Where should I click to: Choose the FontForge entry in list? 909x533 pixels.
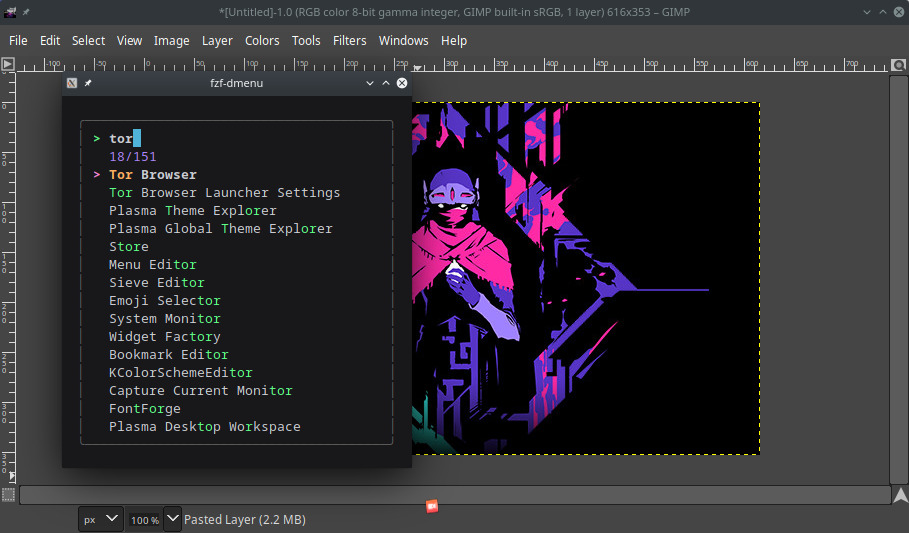[x=145, y=409]
